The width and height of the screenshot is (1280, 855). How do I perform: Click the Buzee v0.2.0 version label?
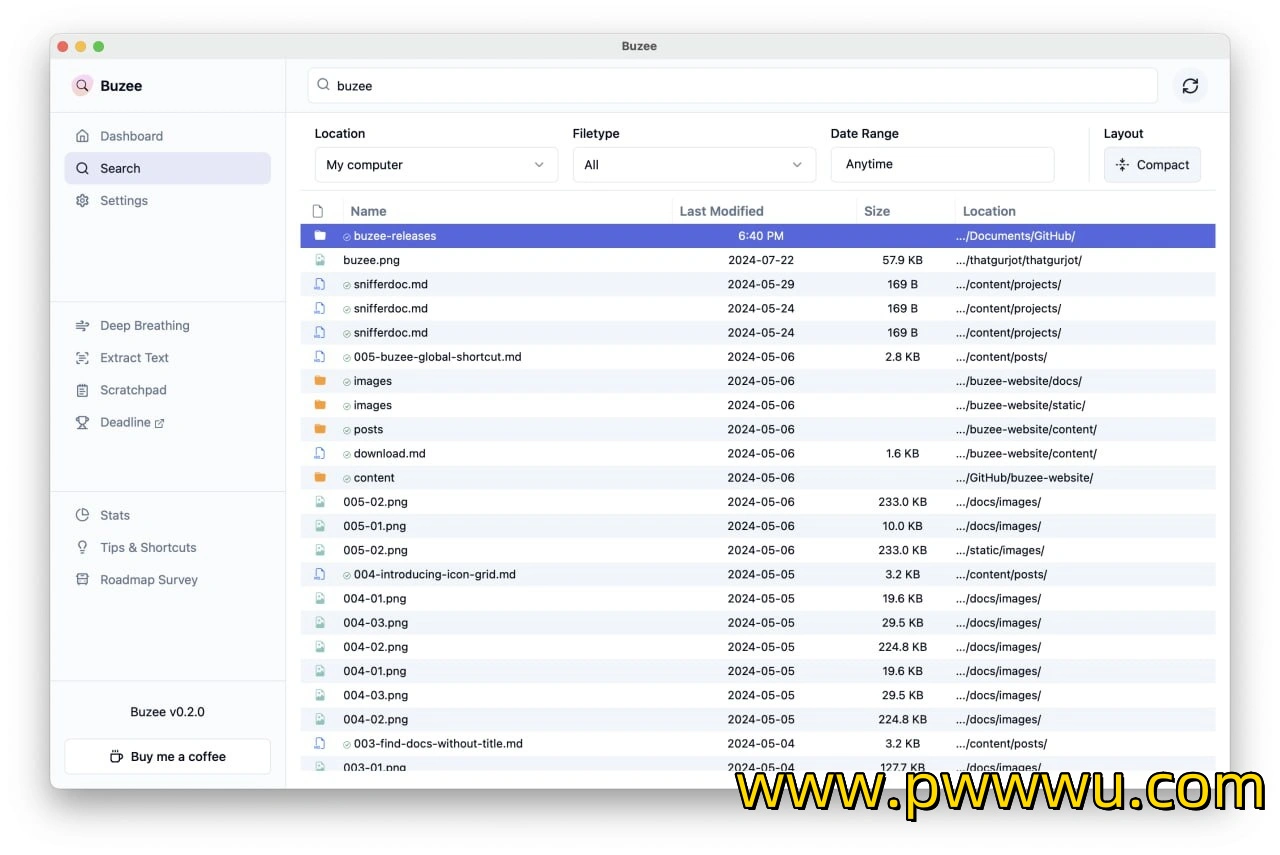[167, 712]
